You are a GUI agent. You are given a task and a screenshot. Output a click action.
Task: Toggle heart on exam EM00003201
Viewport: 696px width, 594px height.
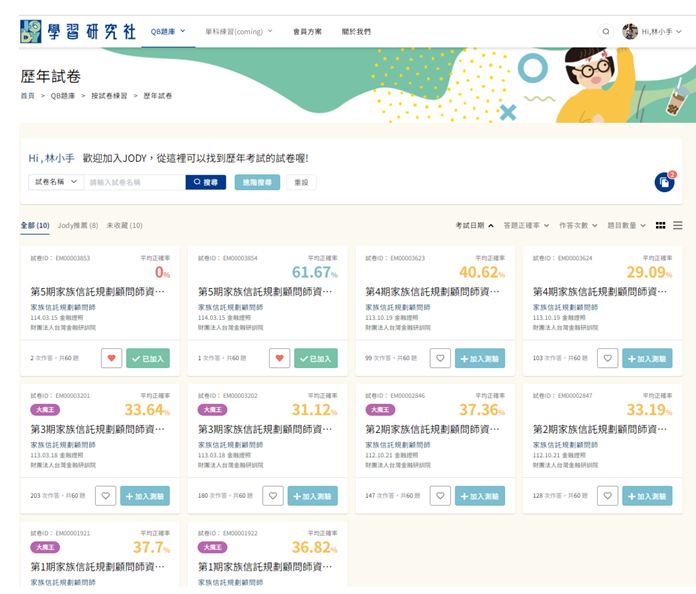(x=106, y=495)
